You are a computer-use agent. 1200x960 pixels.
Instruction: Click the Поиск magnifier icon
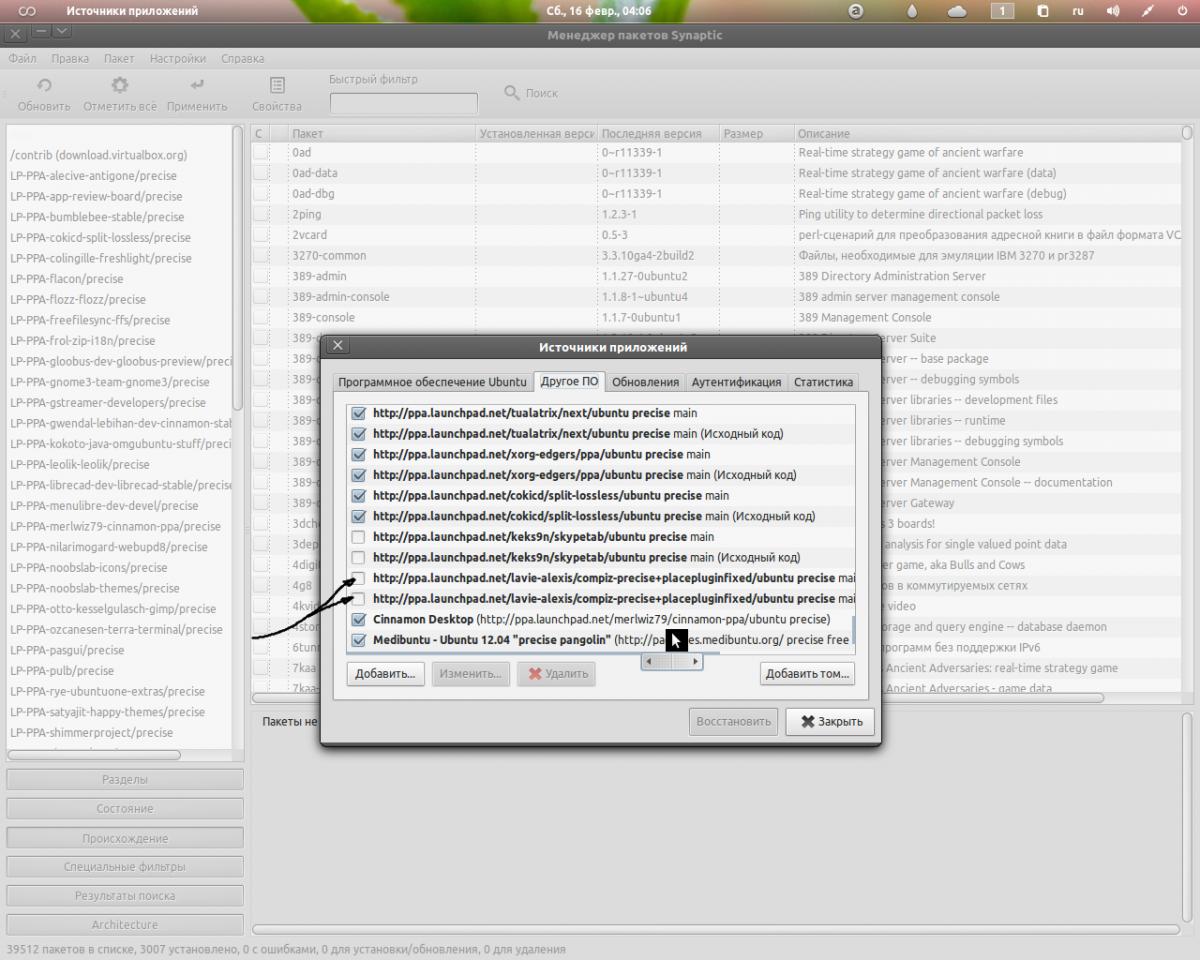pyautogui.click(x=512, y=93)
